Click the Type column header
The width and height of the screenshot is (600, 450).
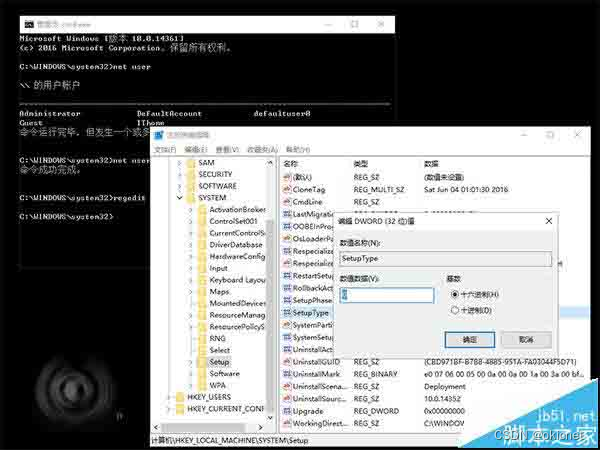tap(360, 164)
